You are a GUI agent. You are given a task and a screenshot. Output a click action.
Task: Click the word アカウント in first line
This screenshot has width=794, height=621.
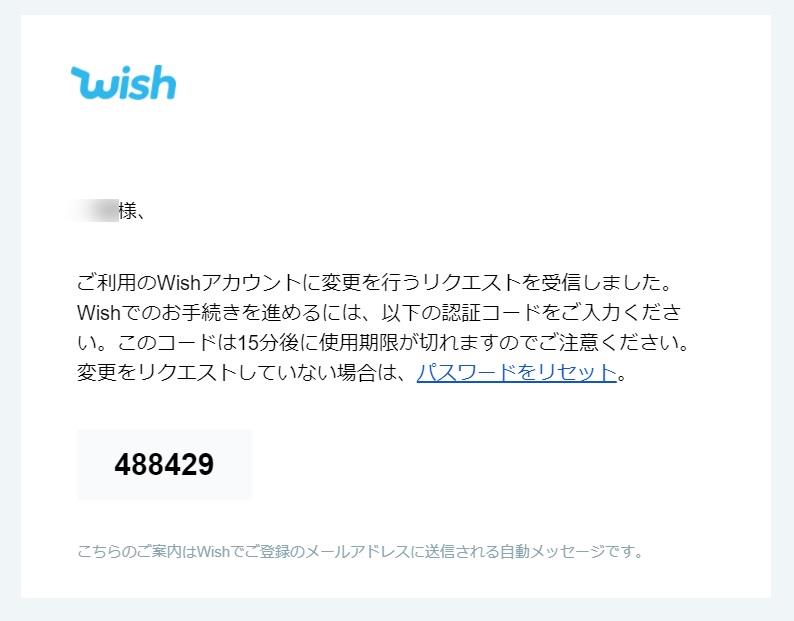(251, 282)
